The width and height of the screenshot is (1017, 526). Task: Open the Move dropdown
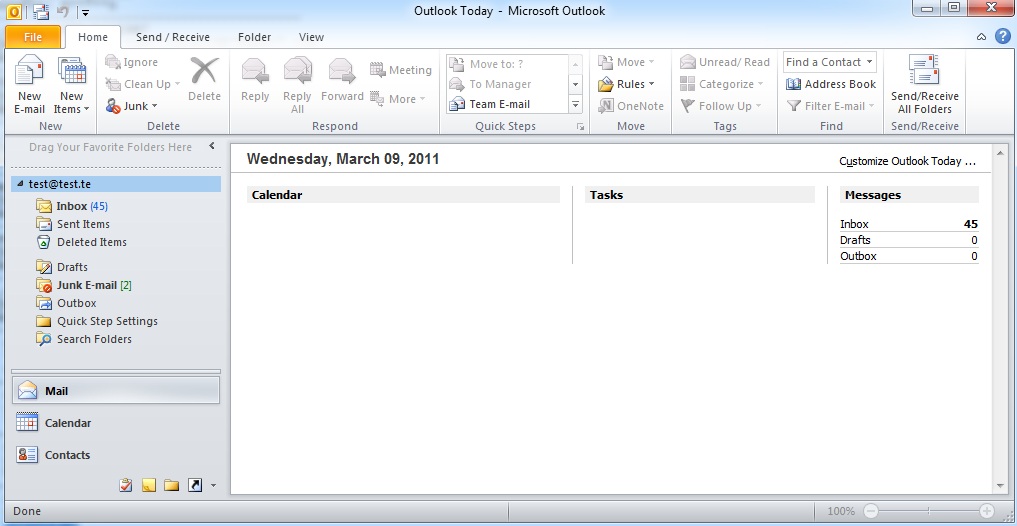point(626,62)
